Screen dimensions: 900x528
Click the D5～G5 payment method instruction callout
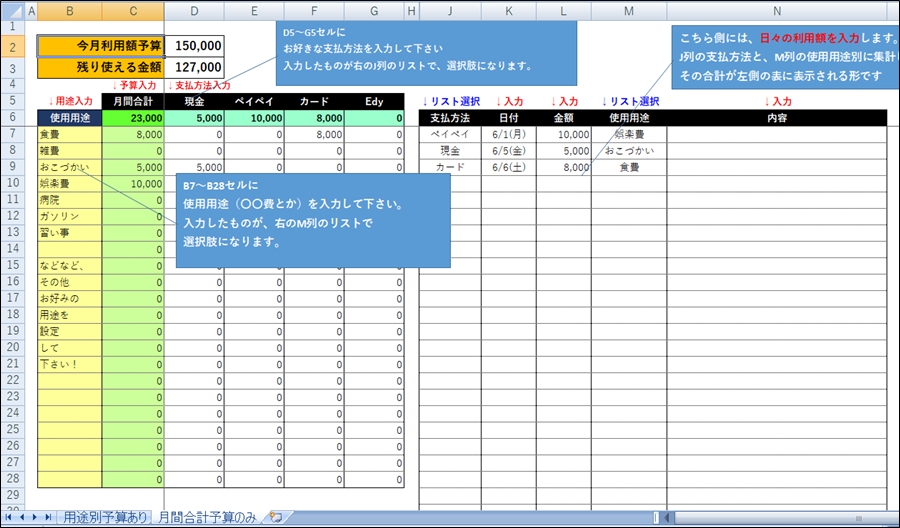coord(426,53)
